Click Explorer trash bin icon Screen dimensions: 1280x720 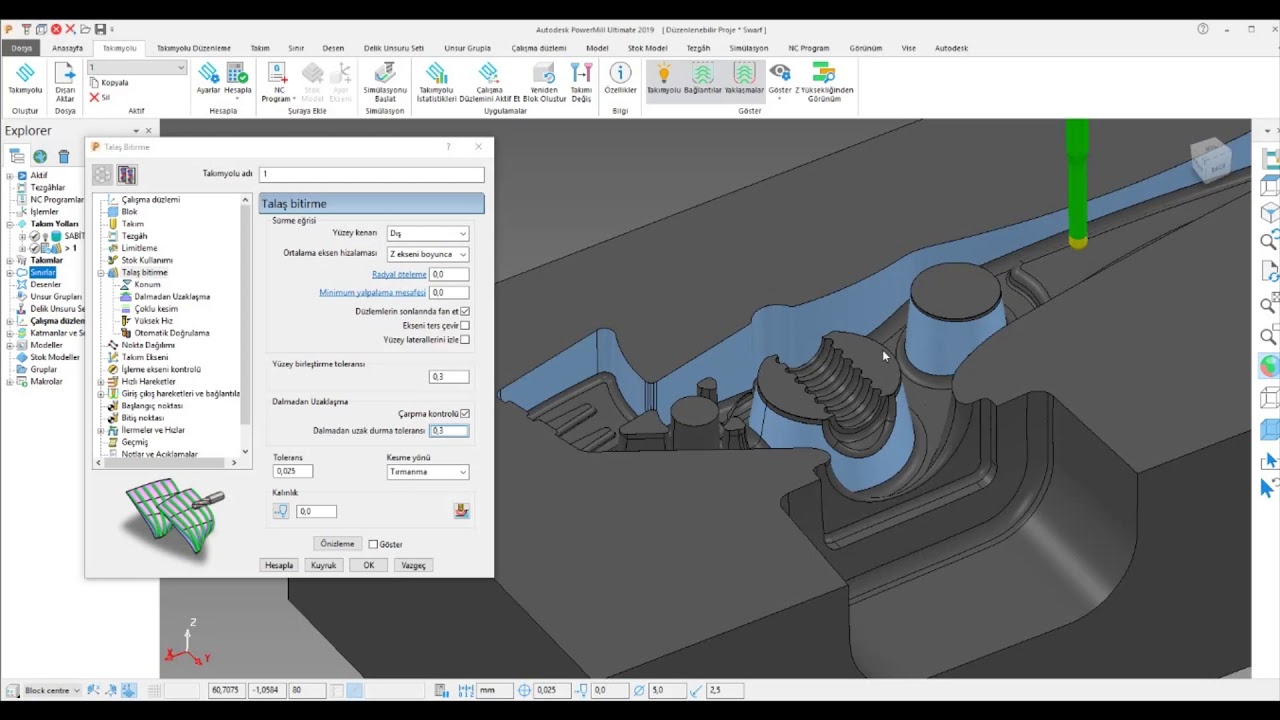(64, 156)
